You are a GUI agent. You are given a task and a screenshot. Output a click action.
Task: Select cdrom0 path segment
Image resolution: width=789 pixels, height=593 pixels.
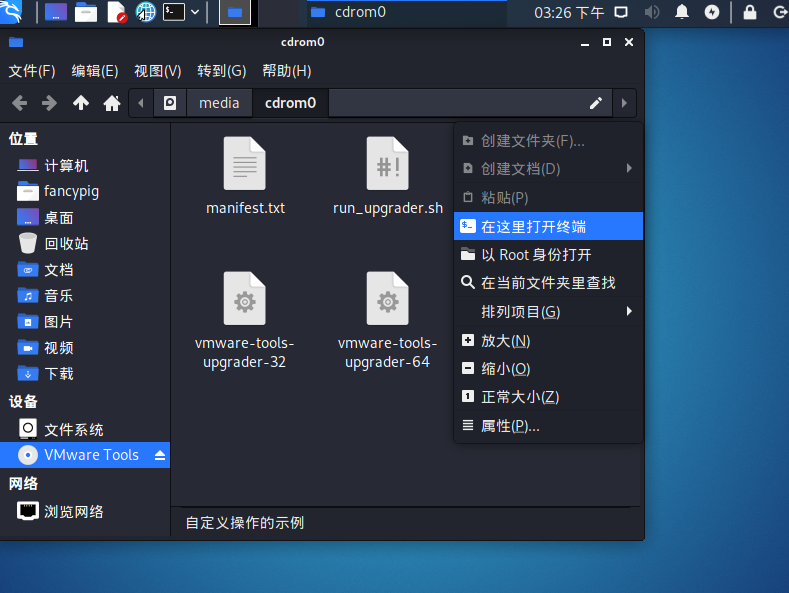coord(290,103)
